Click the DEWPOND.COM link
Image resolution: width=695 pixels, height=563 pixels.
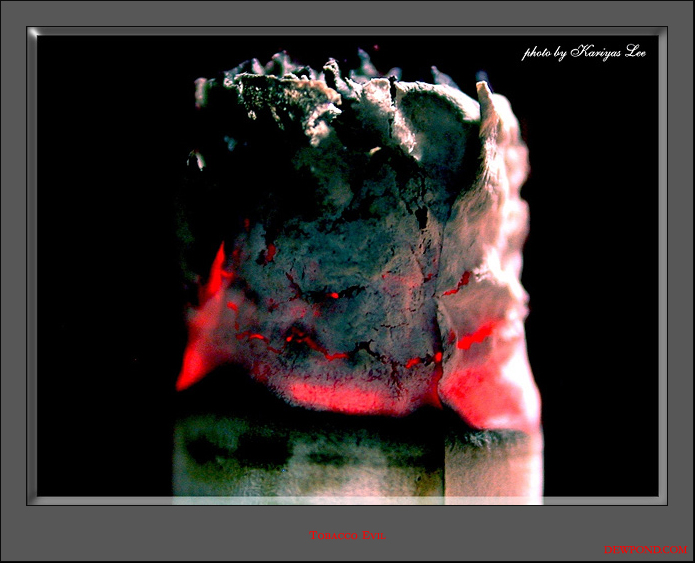[645, 550]
